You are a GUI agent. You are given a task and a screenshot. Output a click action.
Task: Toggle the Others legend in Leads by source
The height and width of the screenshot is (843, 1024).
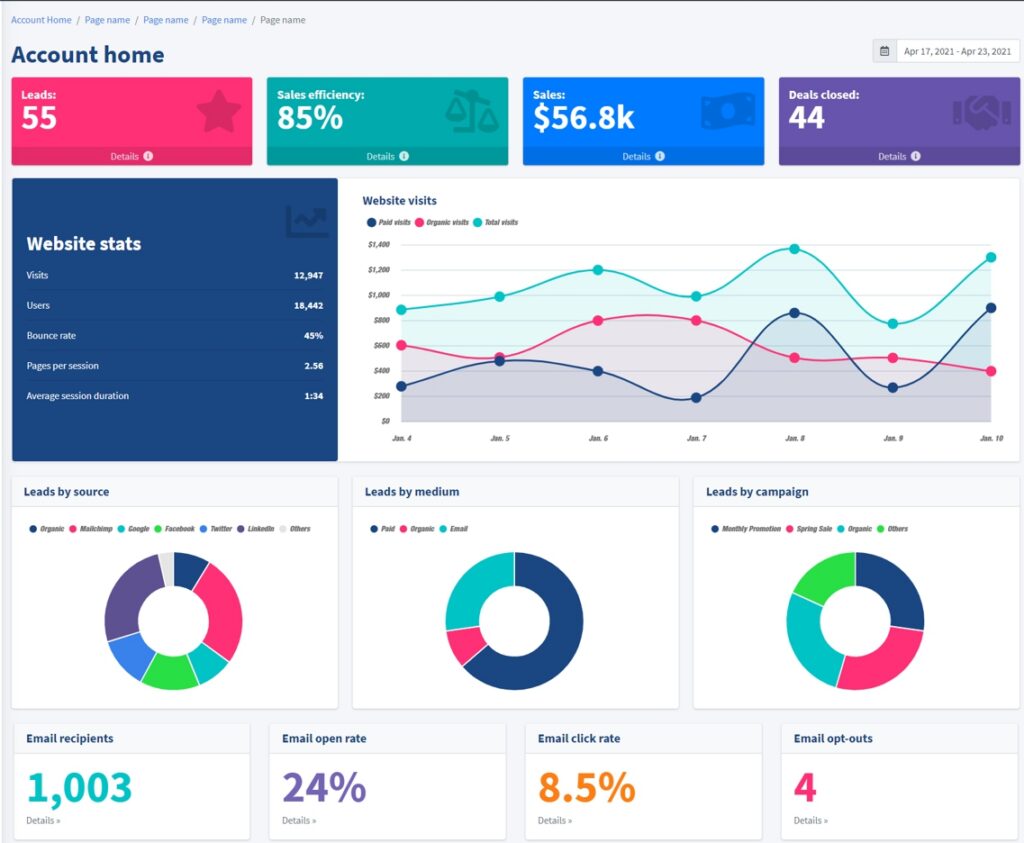(x=295, y=529)
